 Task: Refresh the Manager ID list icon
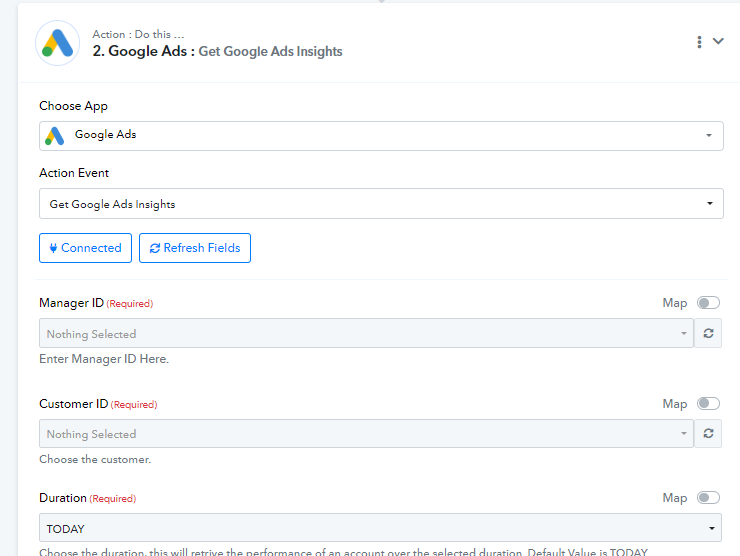coord(708,333)
